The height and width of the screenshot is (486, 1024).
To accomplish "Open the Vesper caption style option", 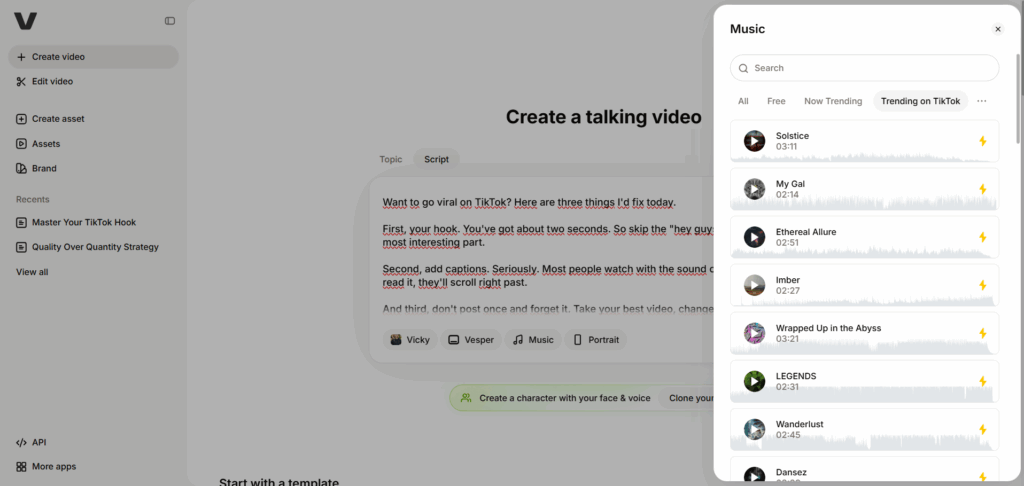I will click(x=470, y=340).
